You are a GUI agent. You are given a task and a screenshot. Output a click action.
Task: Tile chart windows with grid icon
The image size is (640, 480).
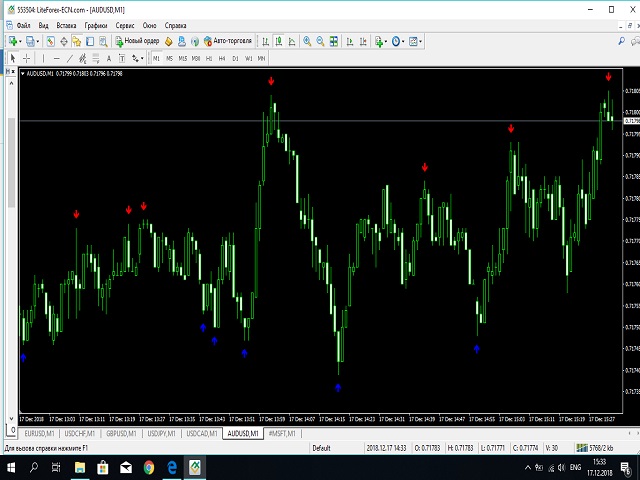[334, 41]
